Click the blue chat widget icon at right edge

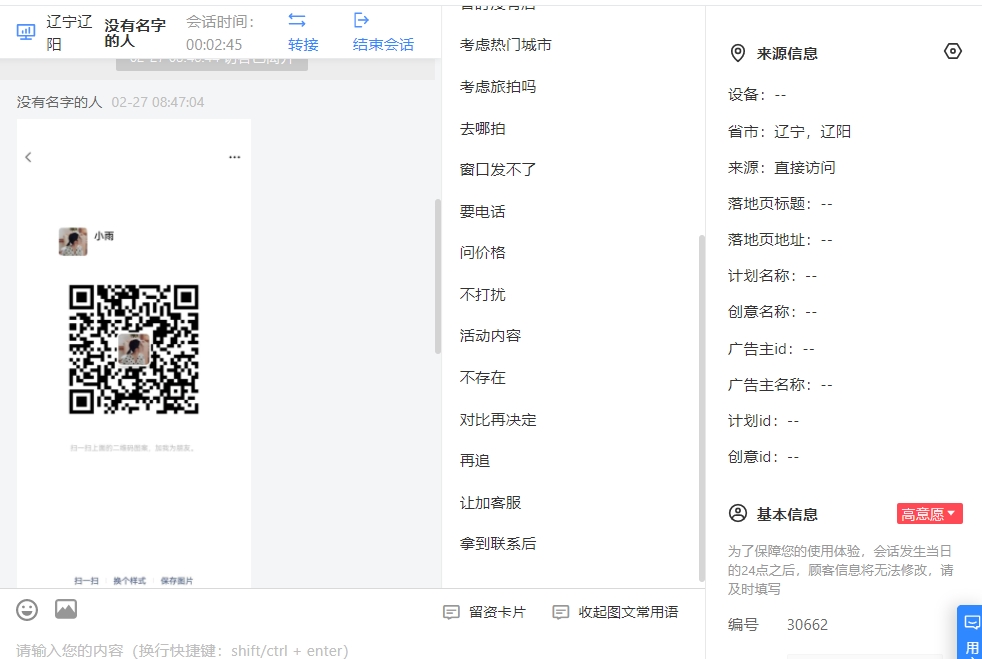[971, 623]
